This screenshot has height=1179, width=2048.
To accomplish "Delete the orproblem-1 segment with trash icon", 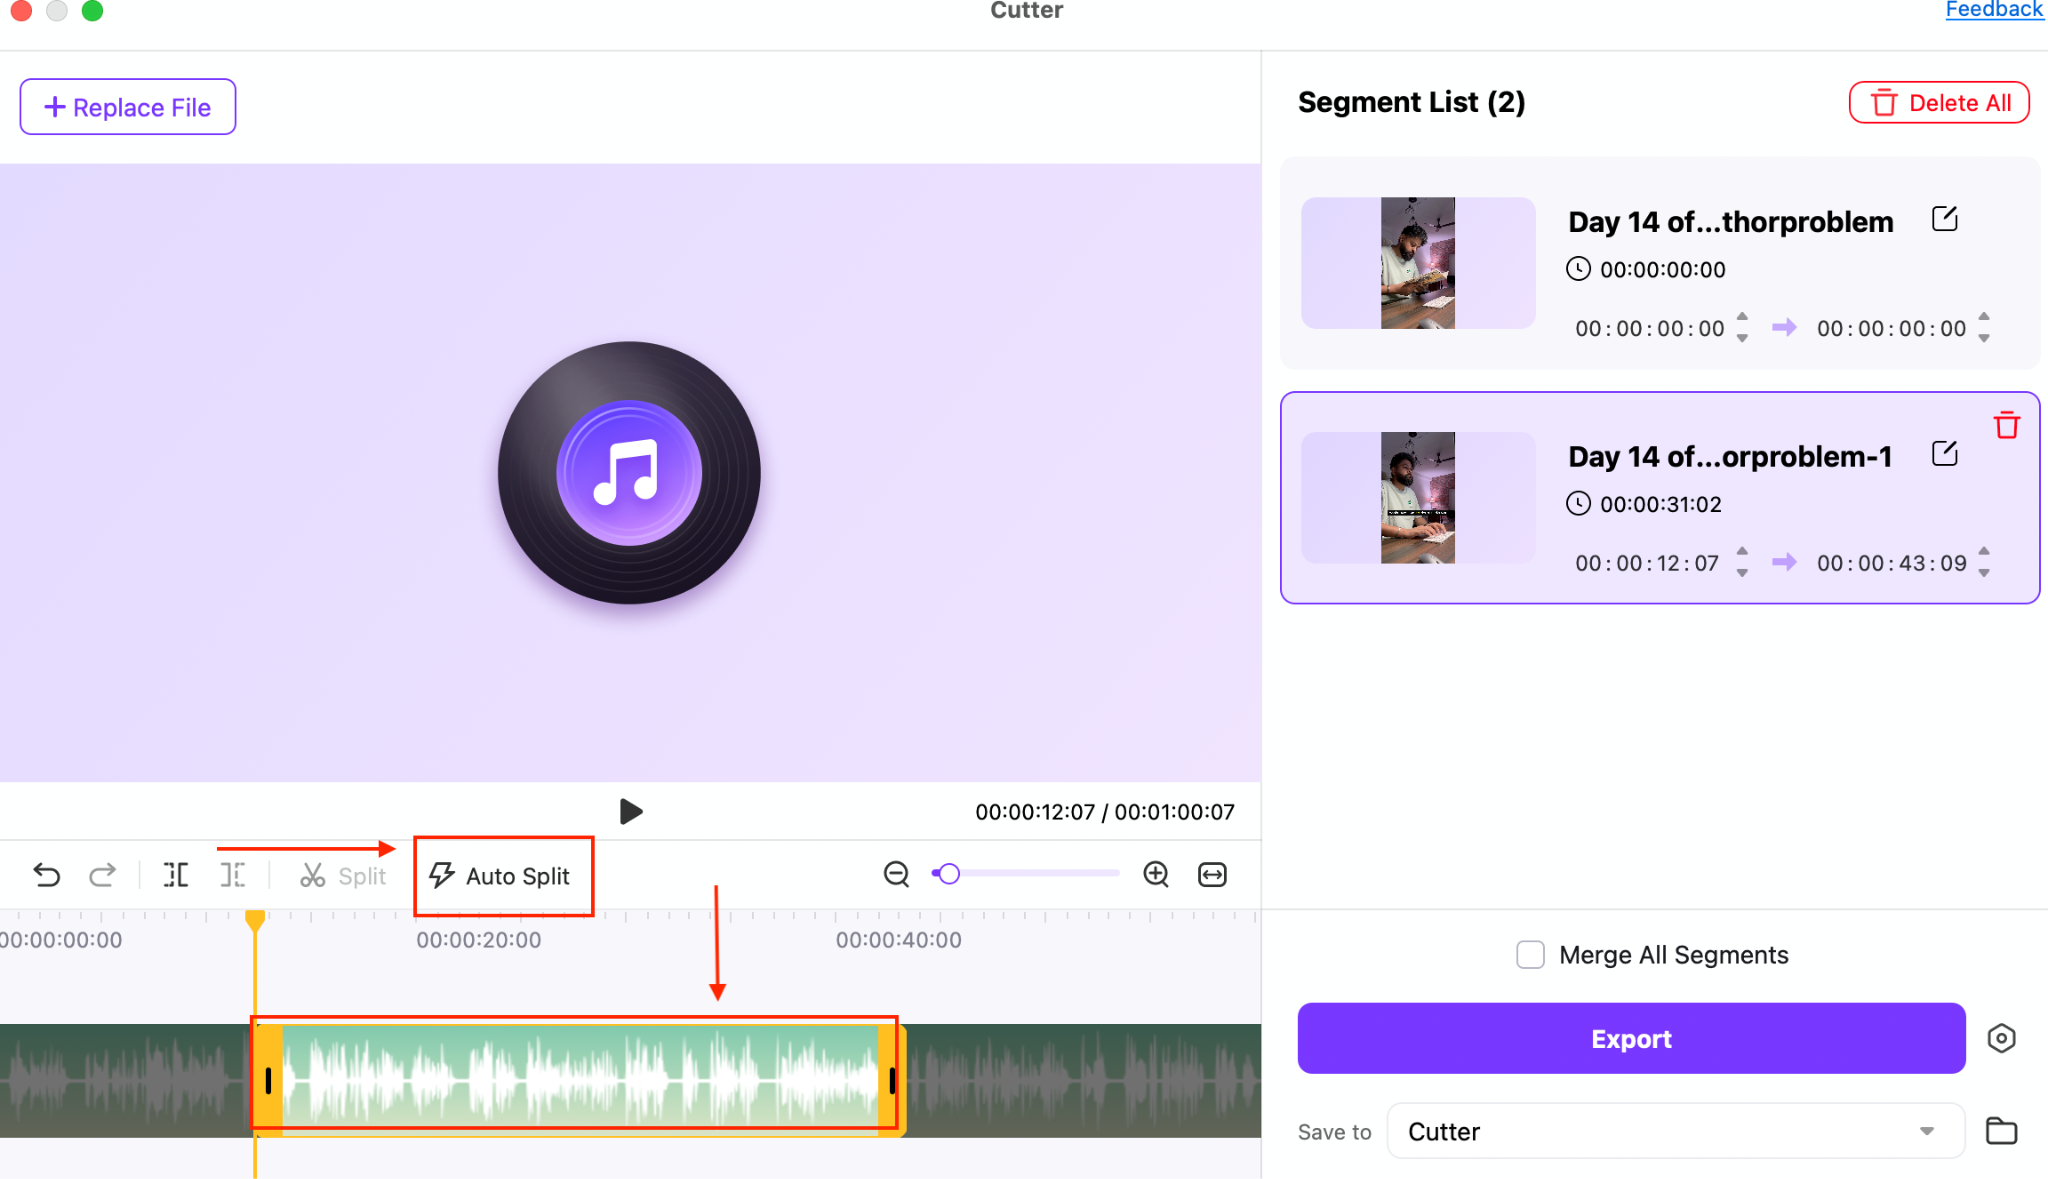I will [2006, 425].
